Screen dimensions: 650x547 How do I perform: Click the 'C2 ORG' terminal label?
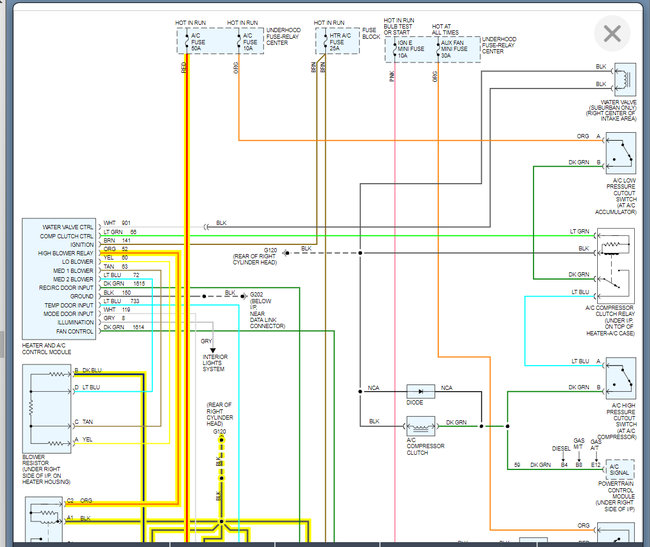(80, 501)
